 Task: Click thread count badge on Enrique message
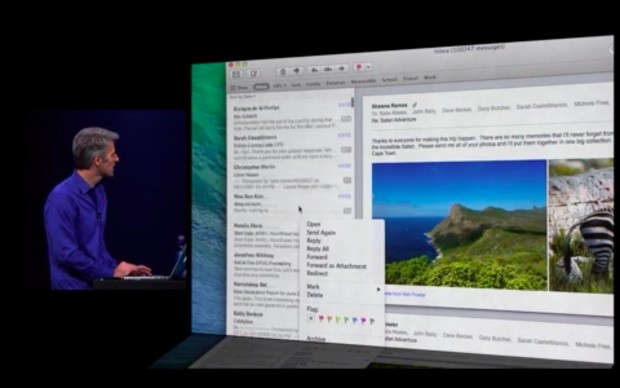click(346, 119)
